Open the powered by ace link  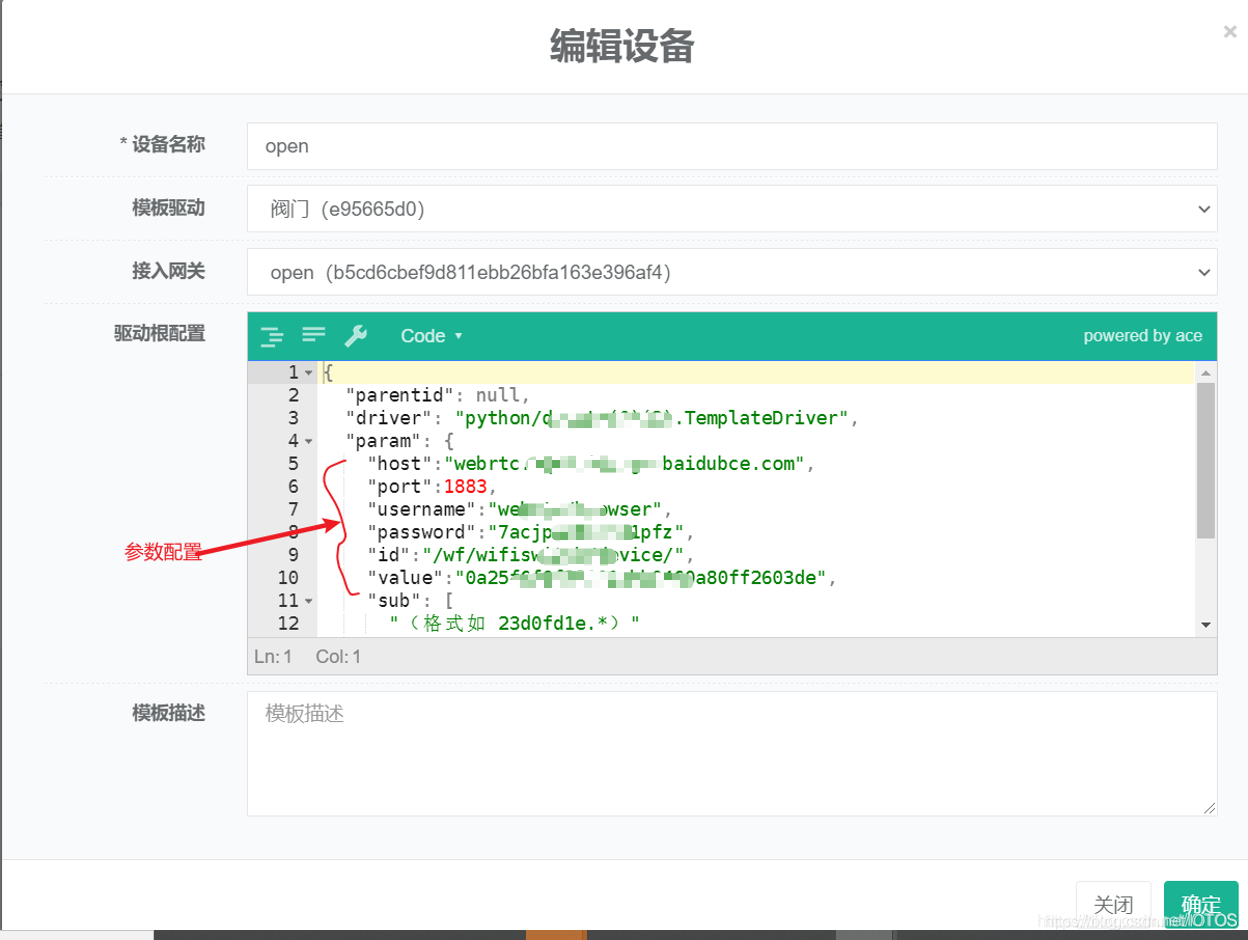tap(1142, 336)
